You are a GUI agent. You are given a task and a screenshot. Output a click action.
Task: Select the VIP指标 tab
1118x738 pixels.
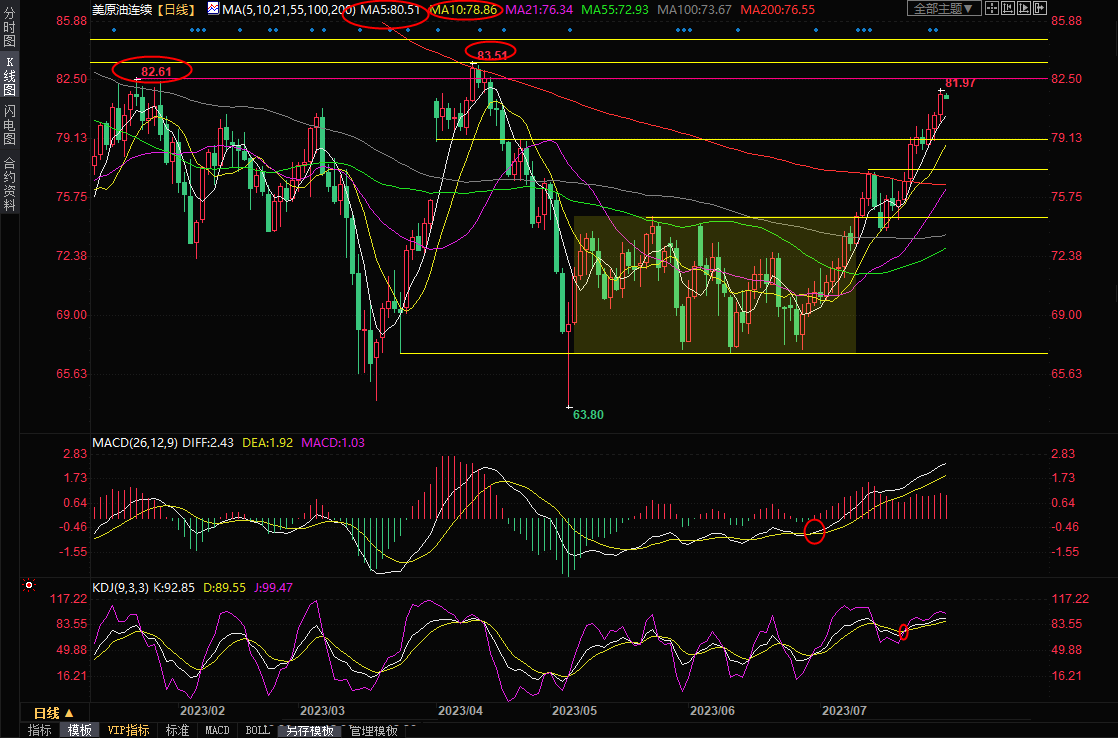click(x=128, y=730)
